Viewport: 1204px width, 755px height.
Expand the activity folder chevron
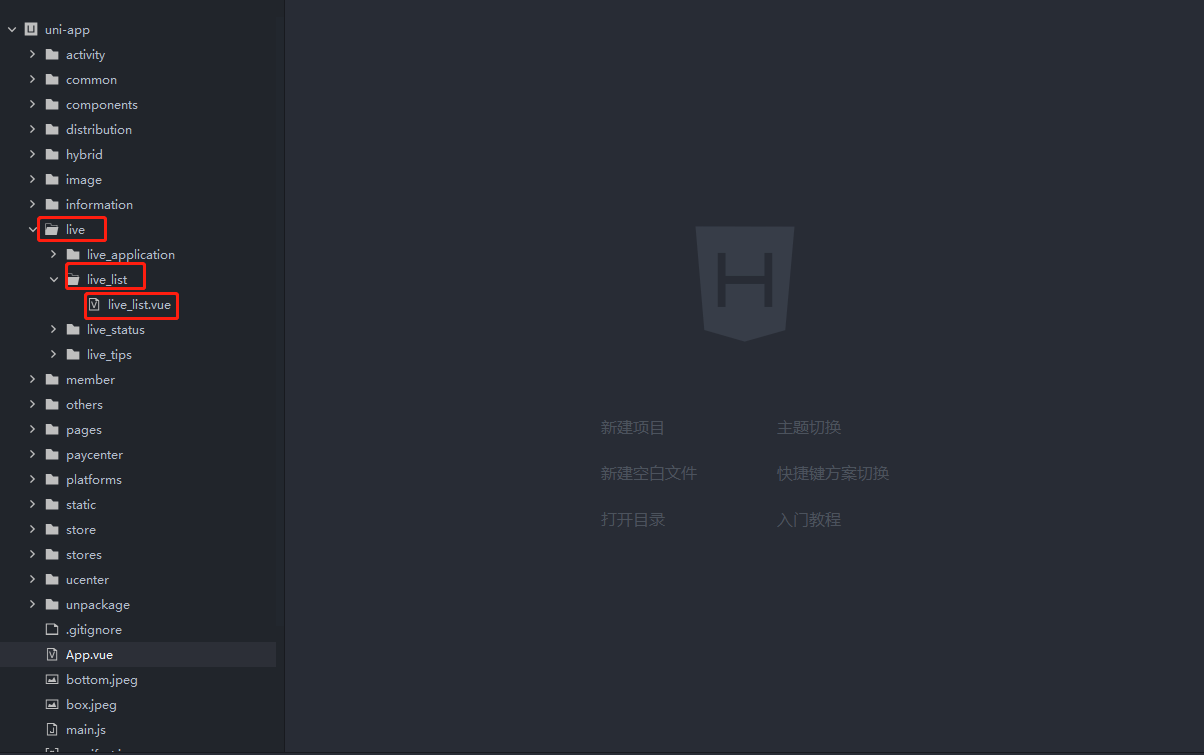pos(32,55)
